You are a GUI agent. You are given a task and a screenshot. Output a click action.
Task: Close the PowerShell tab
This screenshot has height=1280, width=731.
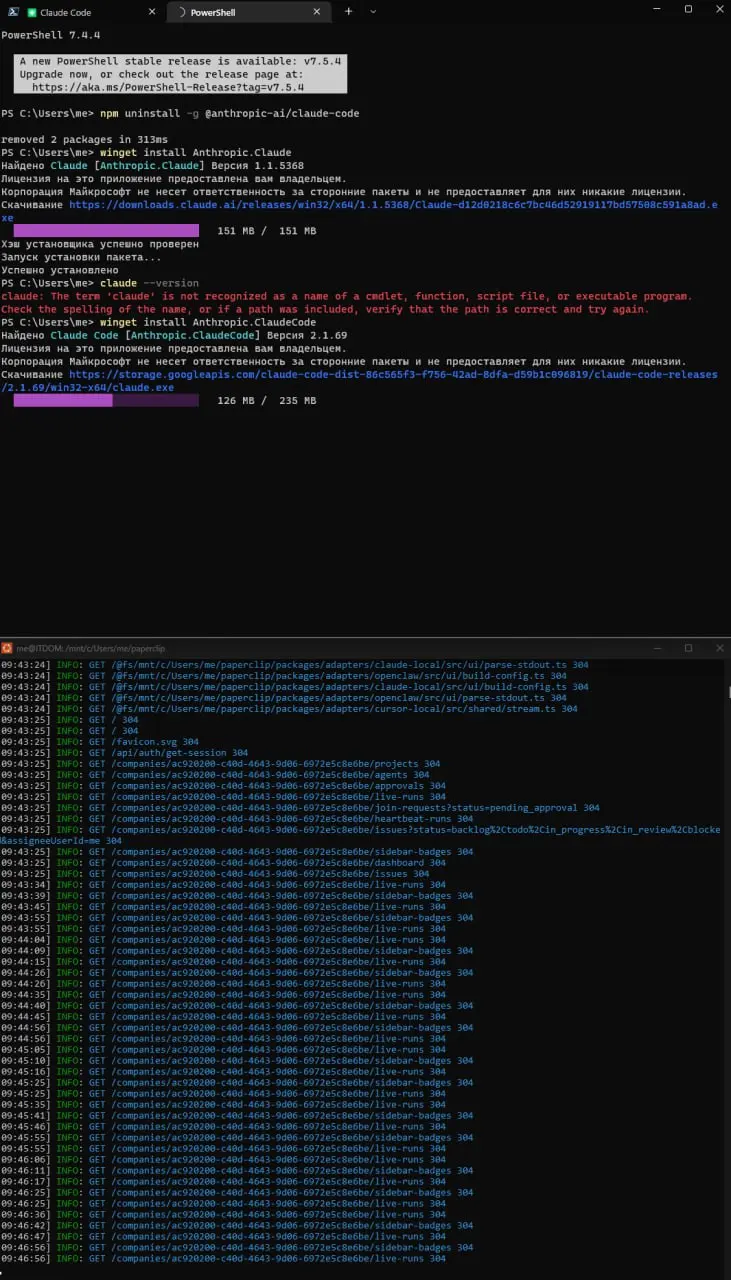pyautogui.click(x=318, y=12)
